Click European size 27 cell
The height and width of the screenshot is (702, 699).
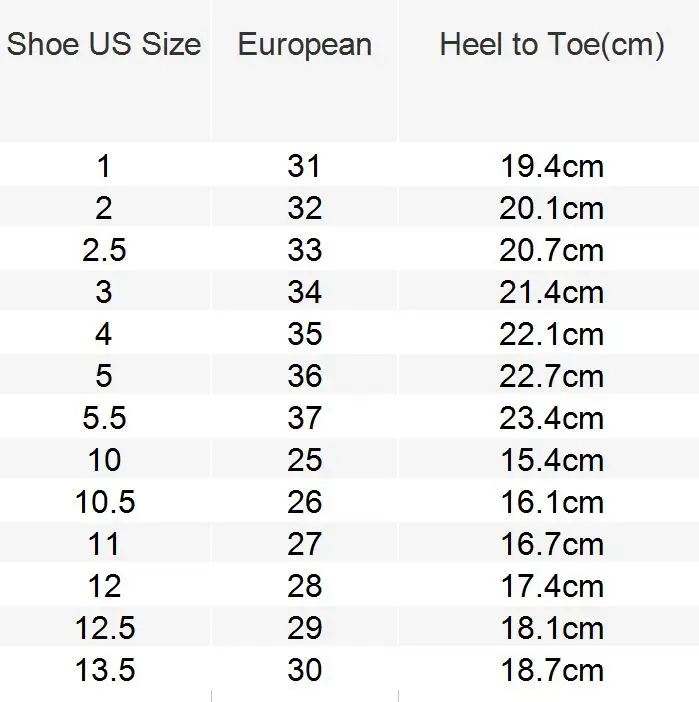304,544
